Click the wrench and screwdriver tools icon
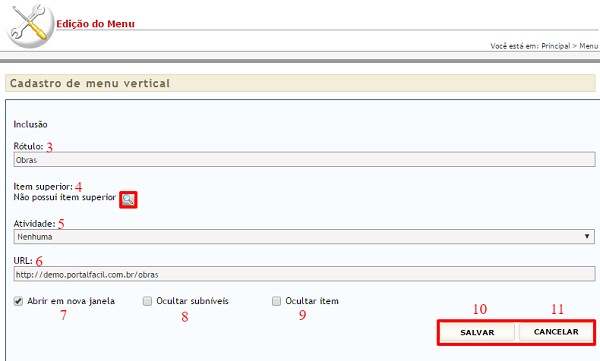Image resolution: width=600 pixels, height=361 pixels. pyautogui.click(x=30, y=25)
